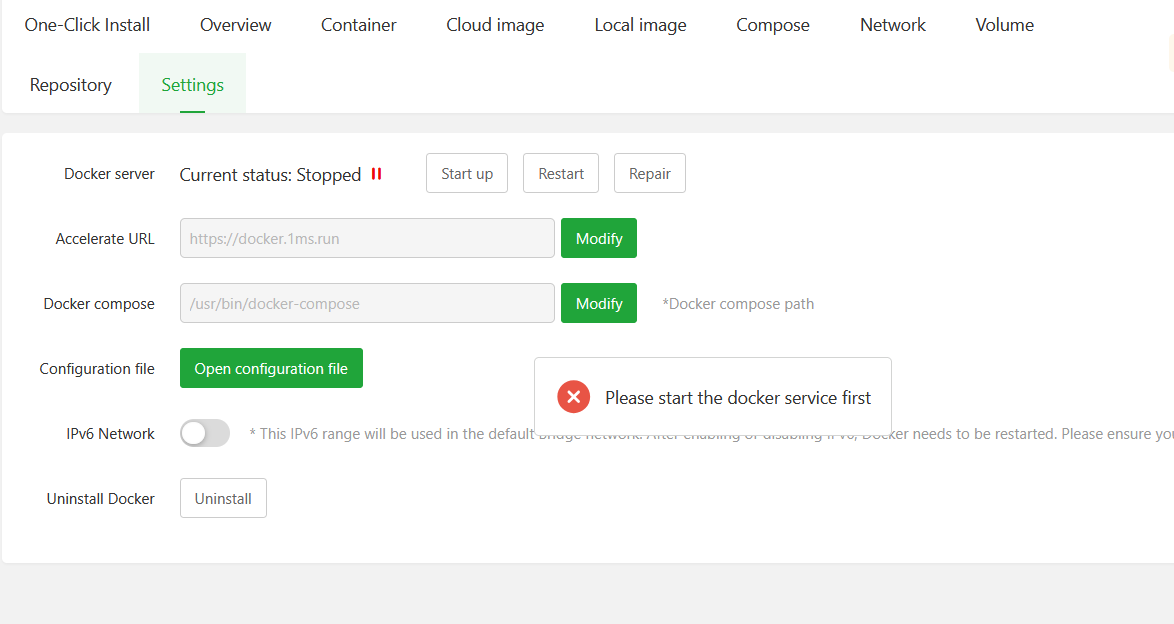Modify the Docker compose path
The height and width of the screenshot is (624, 1174).
[x=599, y=303]
